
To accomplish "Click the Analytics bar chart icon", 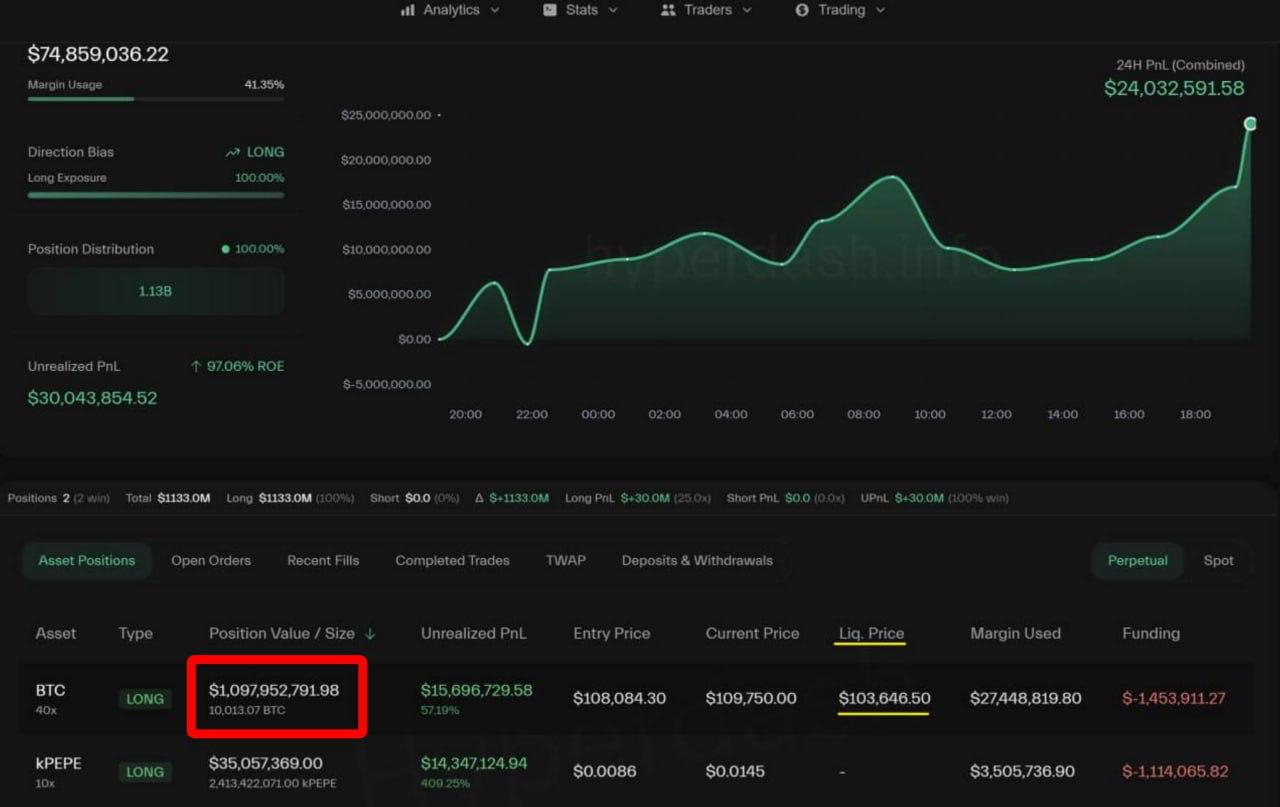I will tap(408, 10).
